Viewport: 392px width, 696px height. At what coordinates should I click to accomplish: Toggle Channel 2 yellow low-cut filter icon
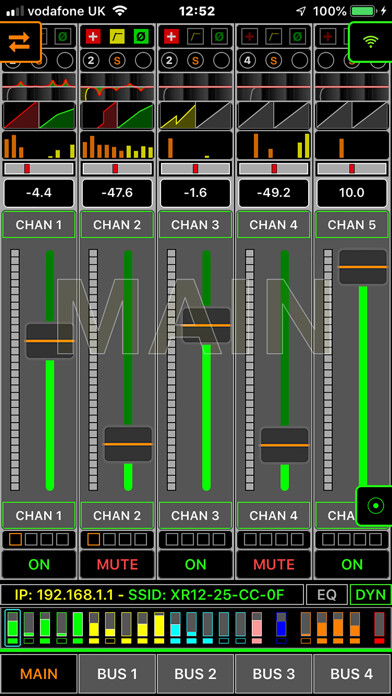coord(117,36)
